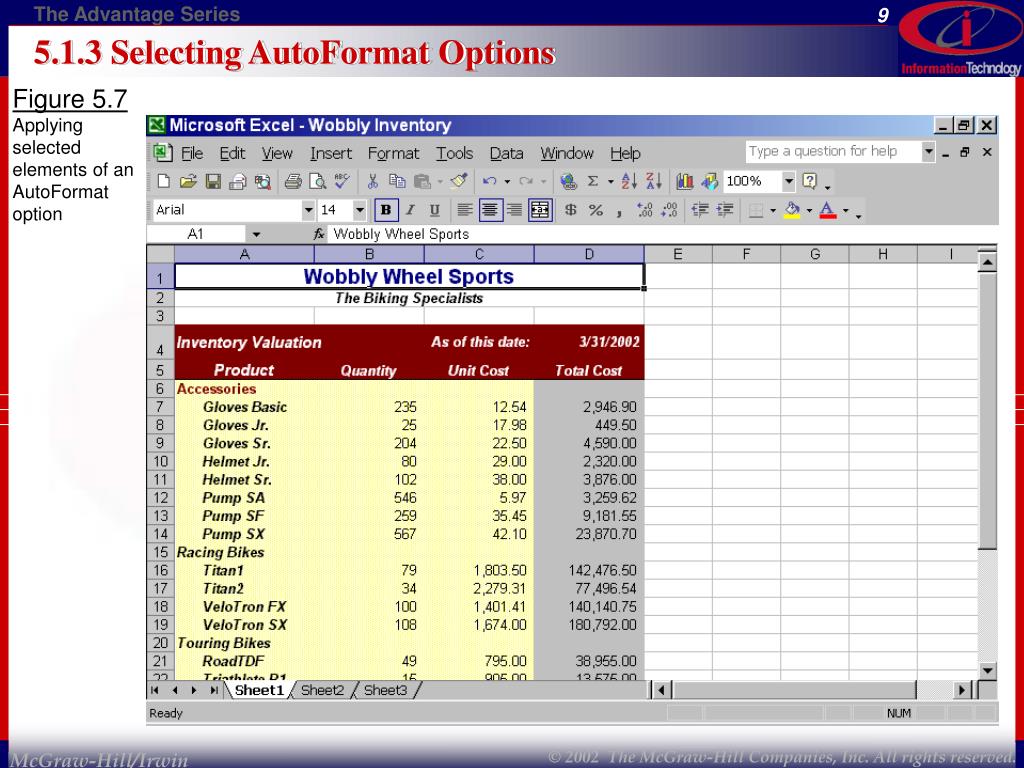Switch to the Sheet2 tab
The height and width of the screenshot is (768, 1024).
pyautogui.click(x=322, y=690)
